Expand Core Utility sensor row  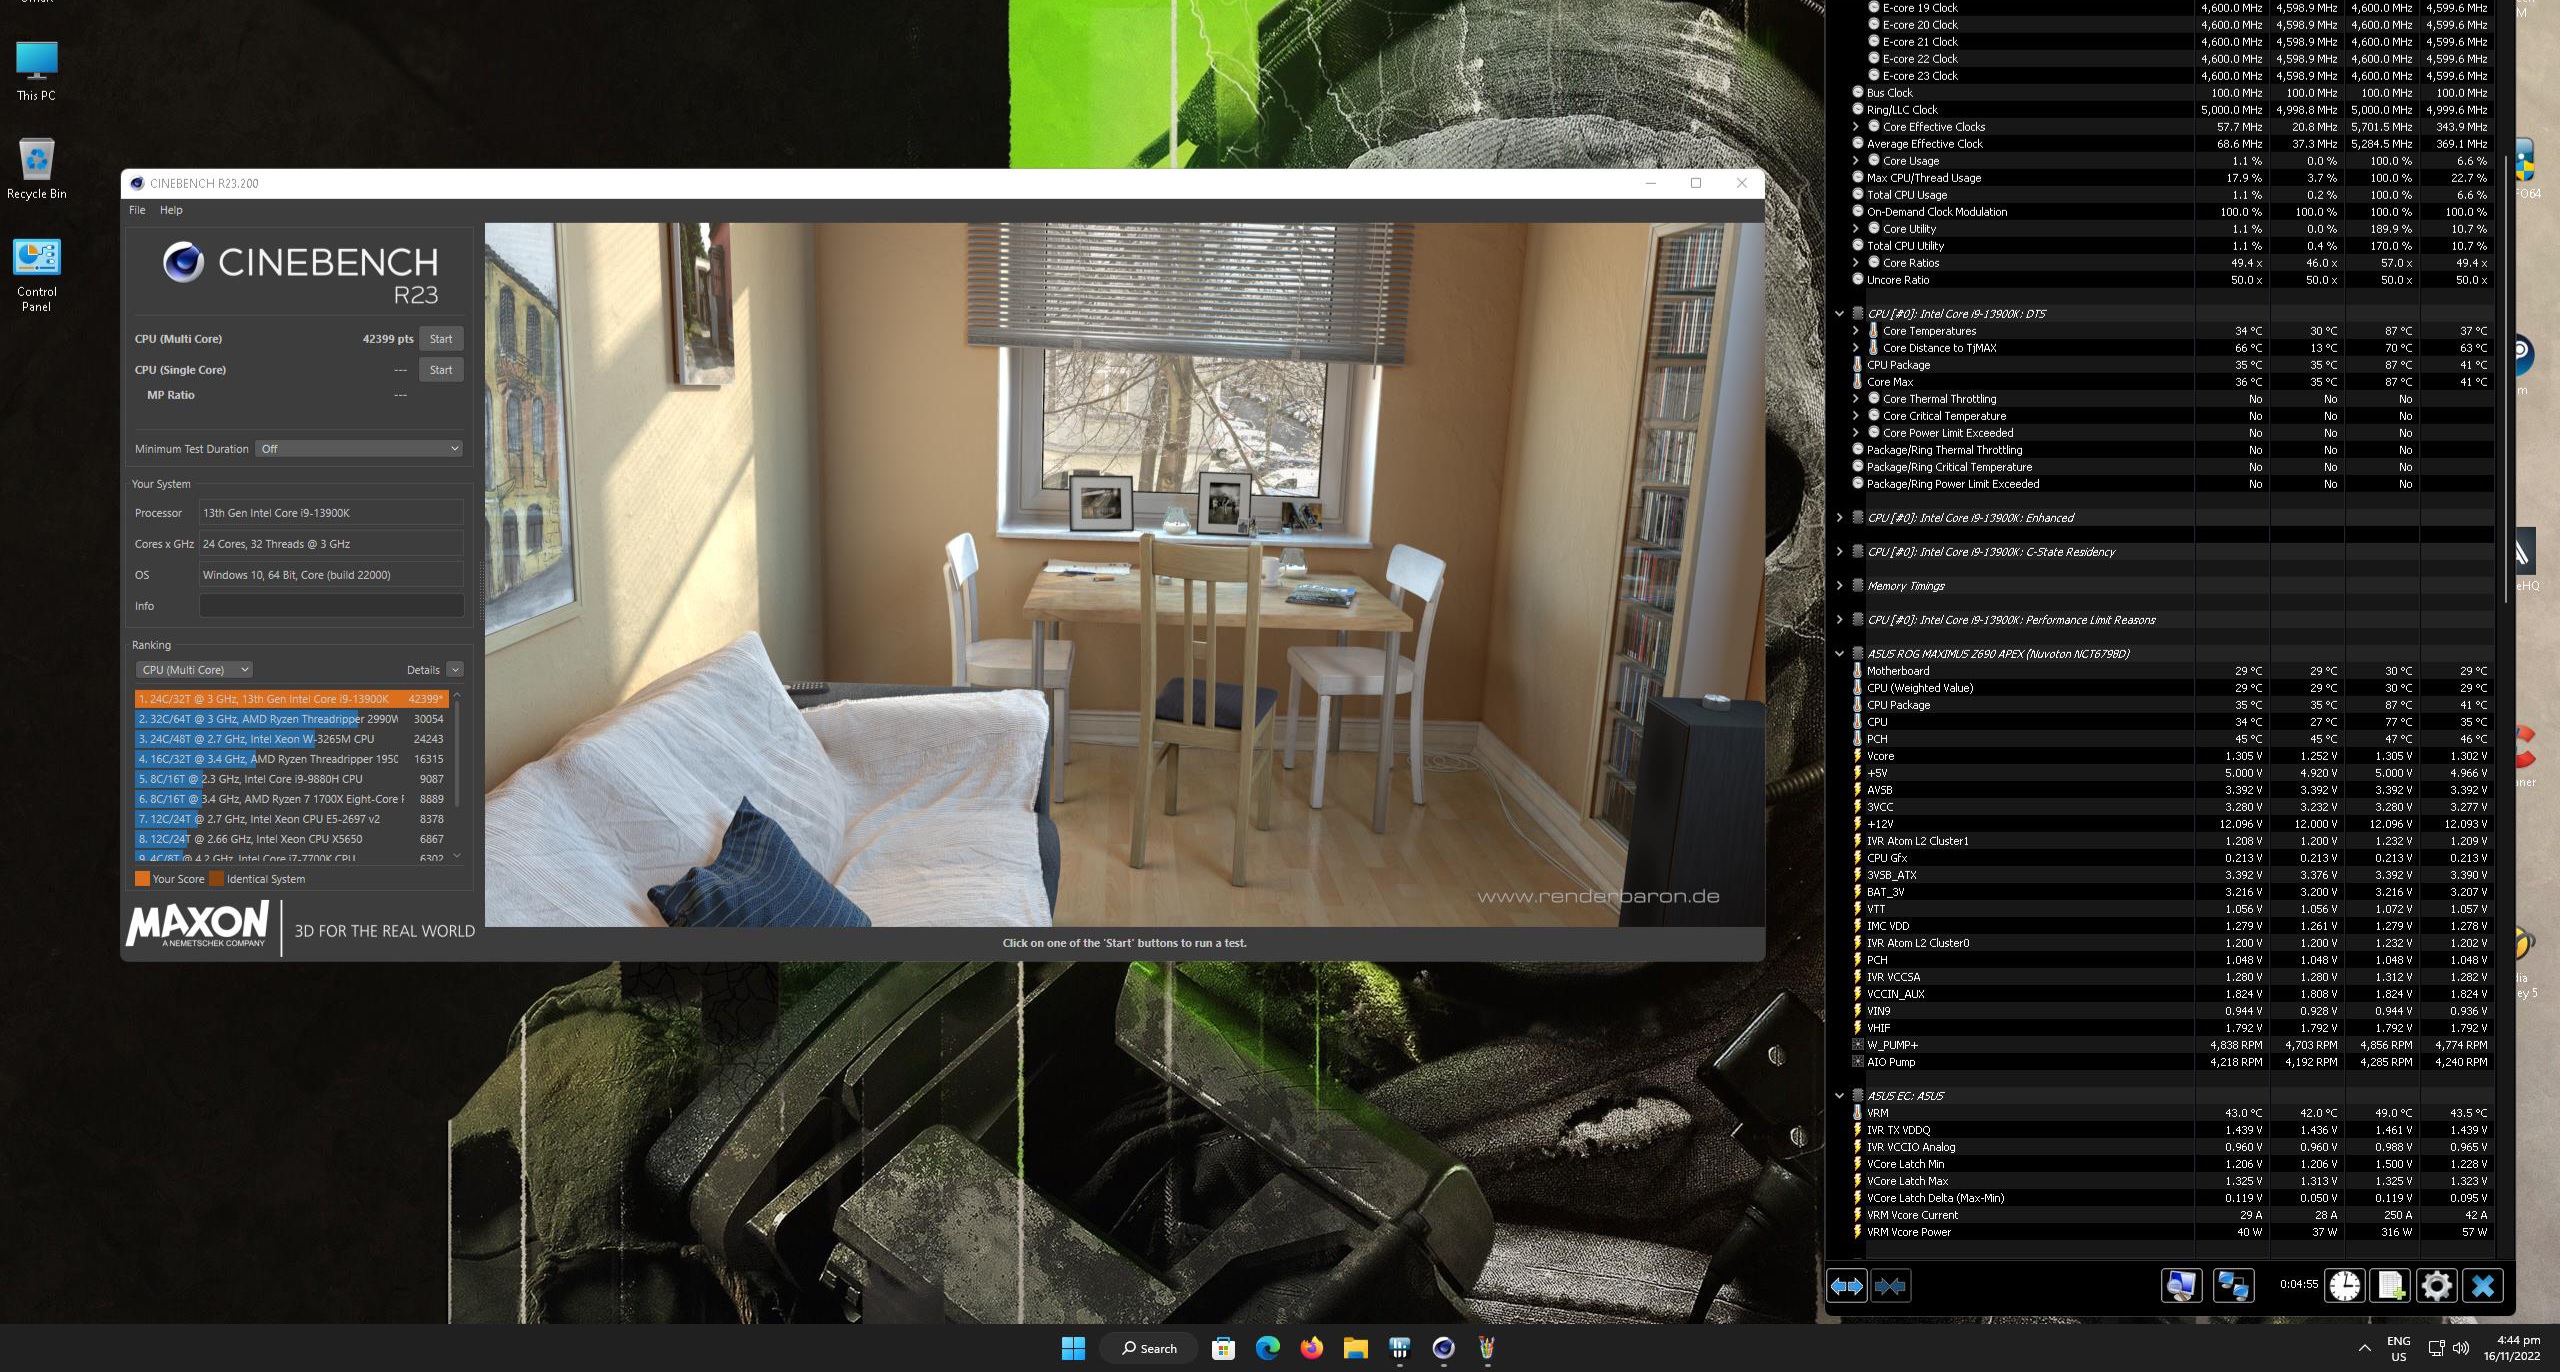(x=1856, y=229)
